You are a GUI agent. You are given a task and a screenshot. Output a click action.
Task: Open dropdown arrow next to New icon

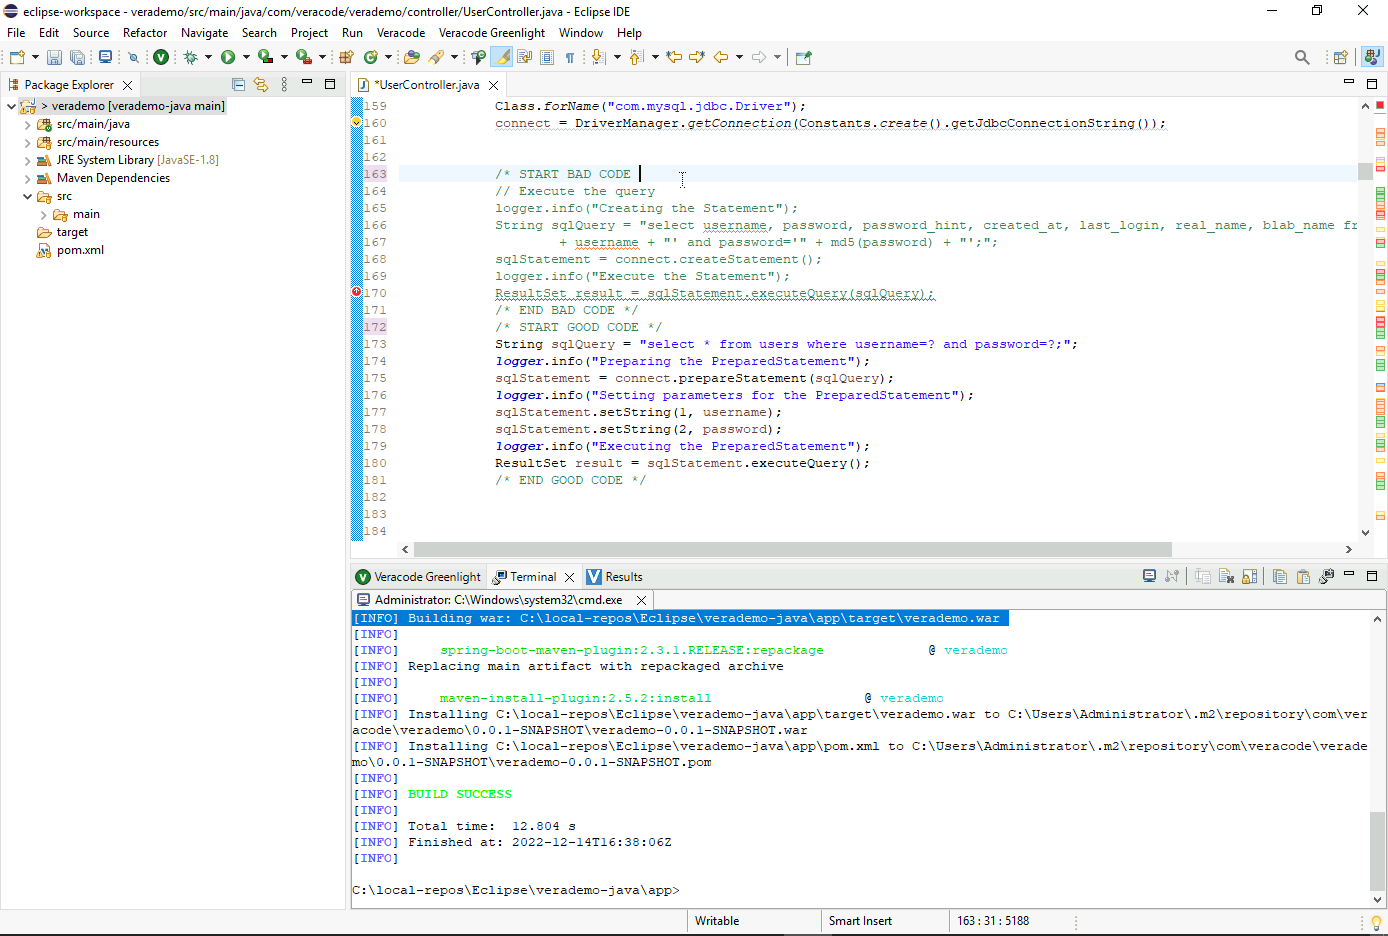(35, 57)
